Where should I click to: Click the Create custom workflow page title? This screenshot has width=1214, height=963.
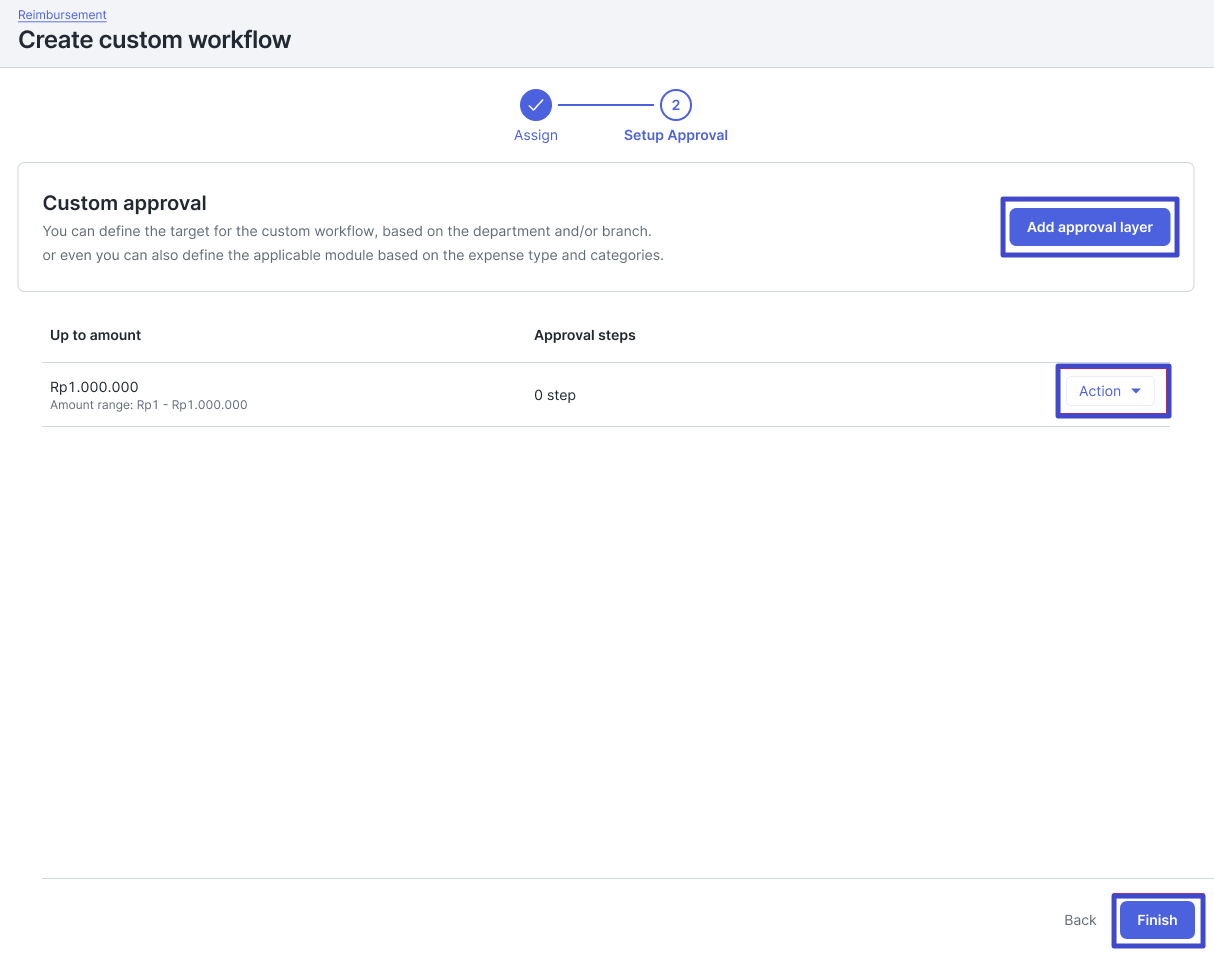pos(154,40)
